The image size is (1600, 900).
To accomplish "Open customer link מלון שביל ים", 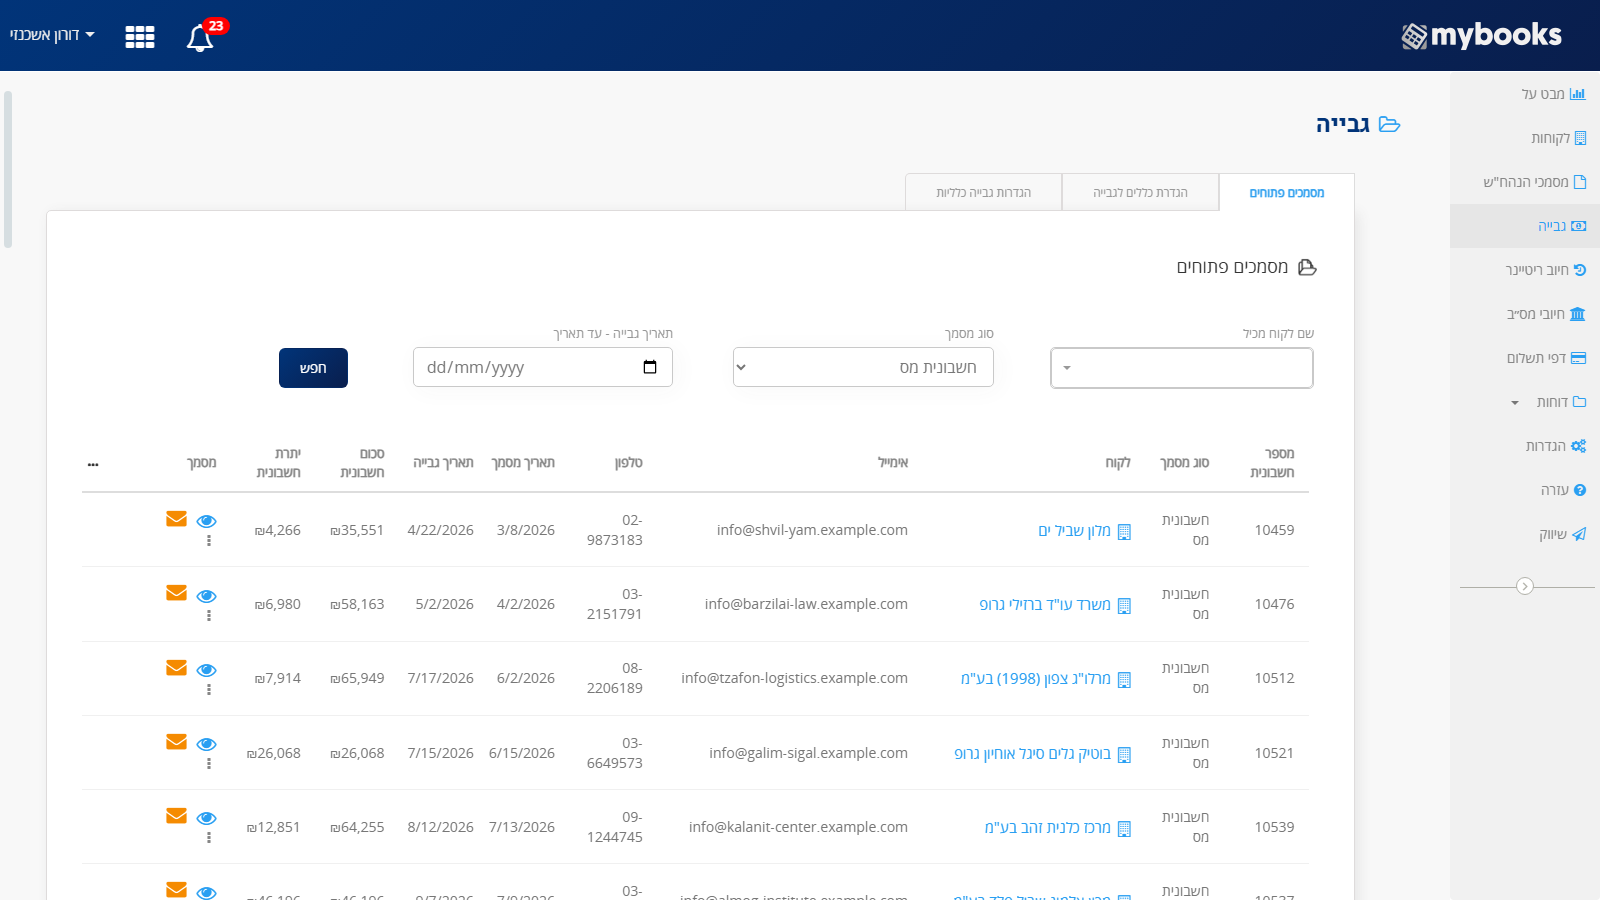I will (1075, 531).
